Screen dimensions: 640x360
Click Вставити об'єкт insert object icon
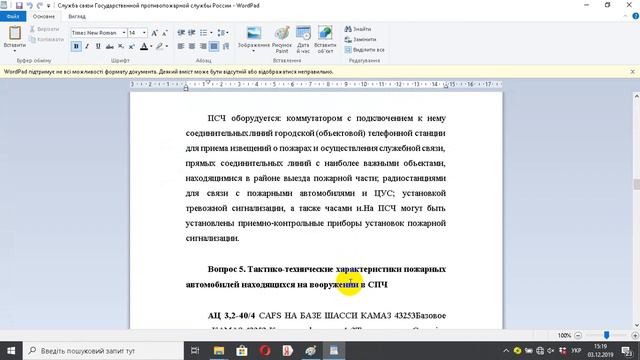click(325, 39)
